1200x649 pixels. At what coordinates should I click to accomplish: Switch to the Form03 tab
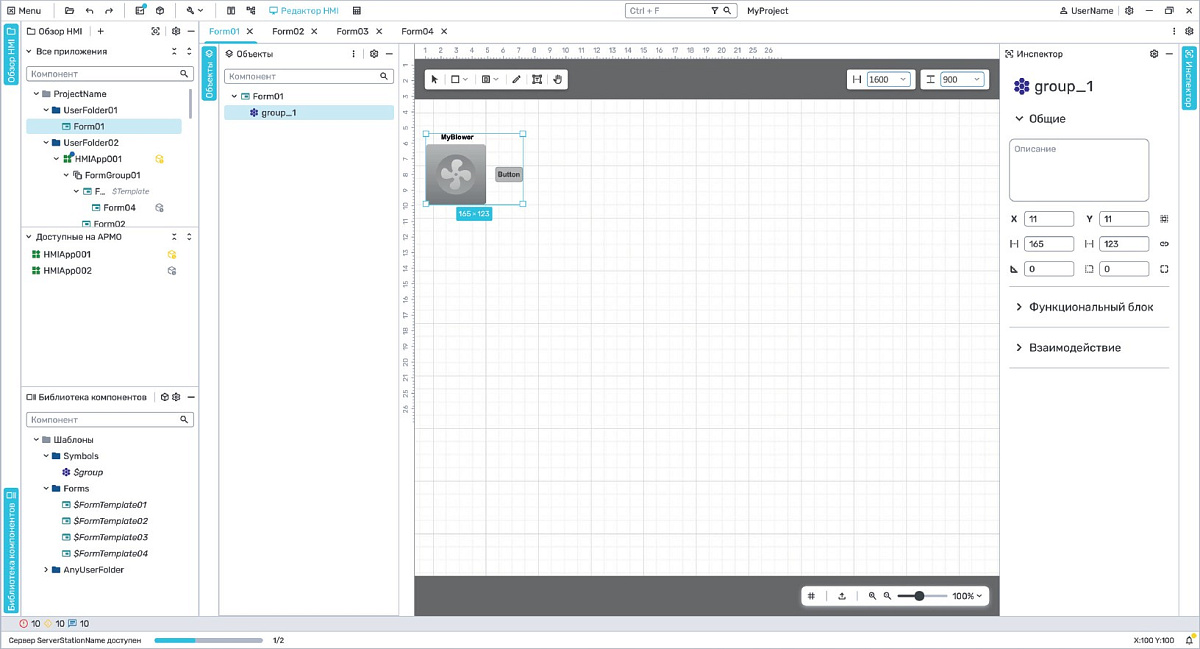pos(352,31)
